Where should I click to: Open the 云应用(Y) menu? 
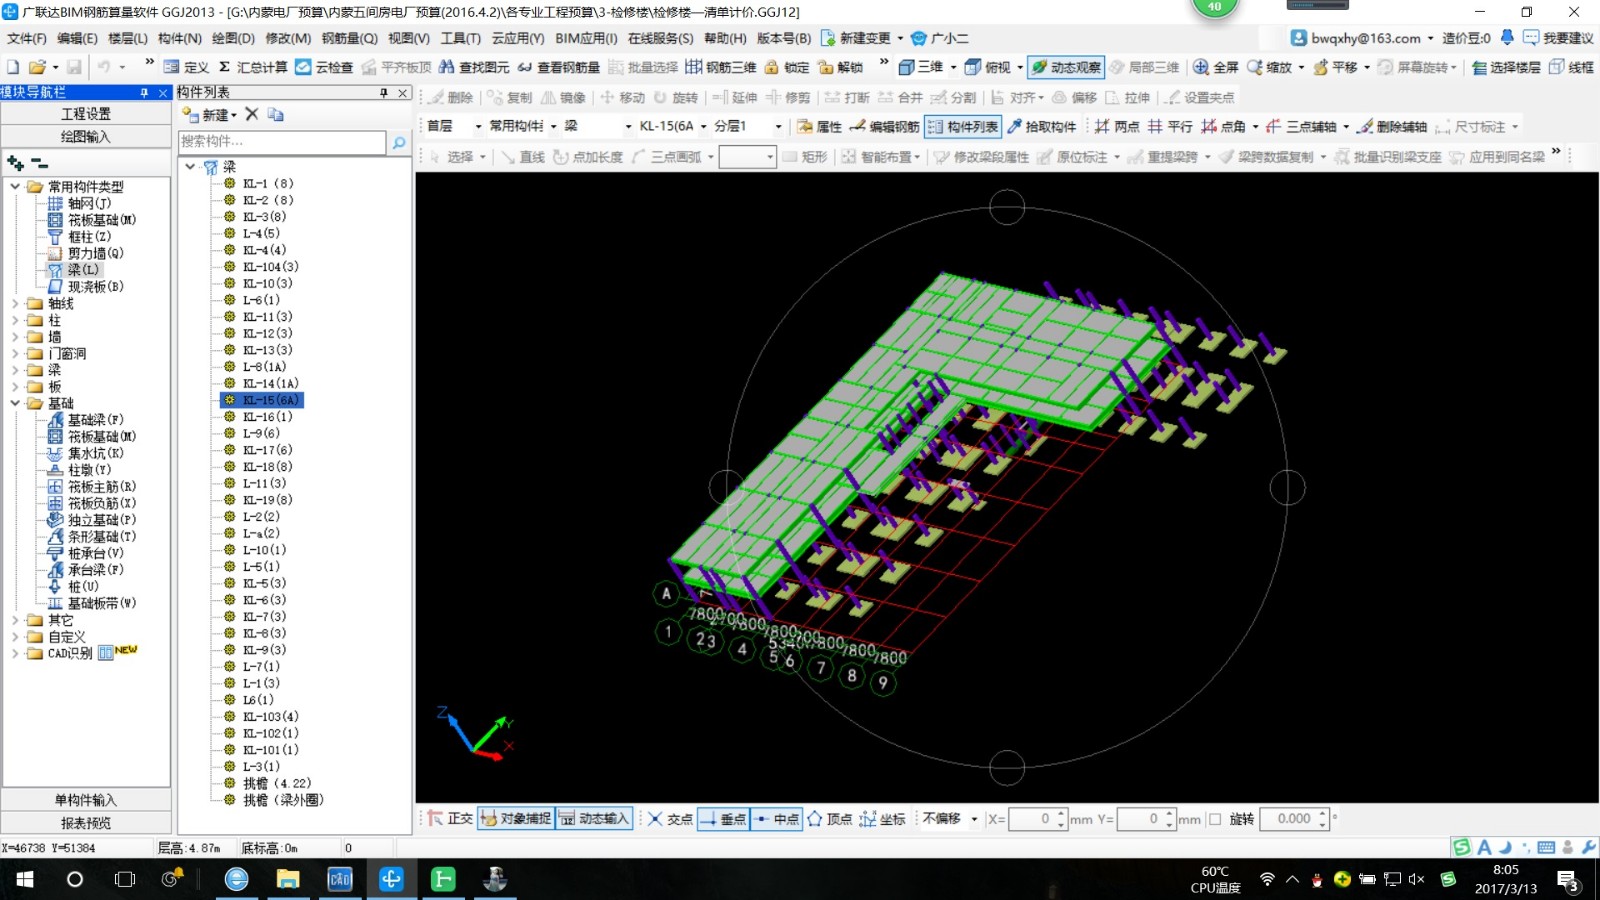click(518, 38)
